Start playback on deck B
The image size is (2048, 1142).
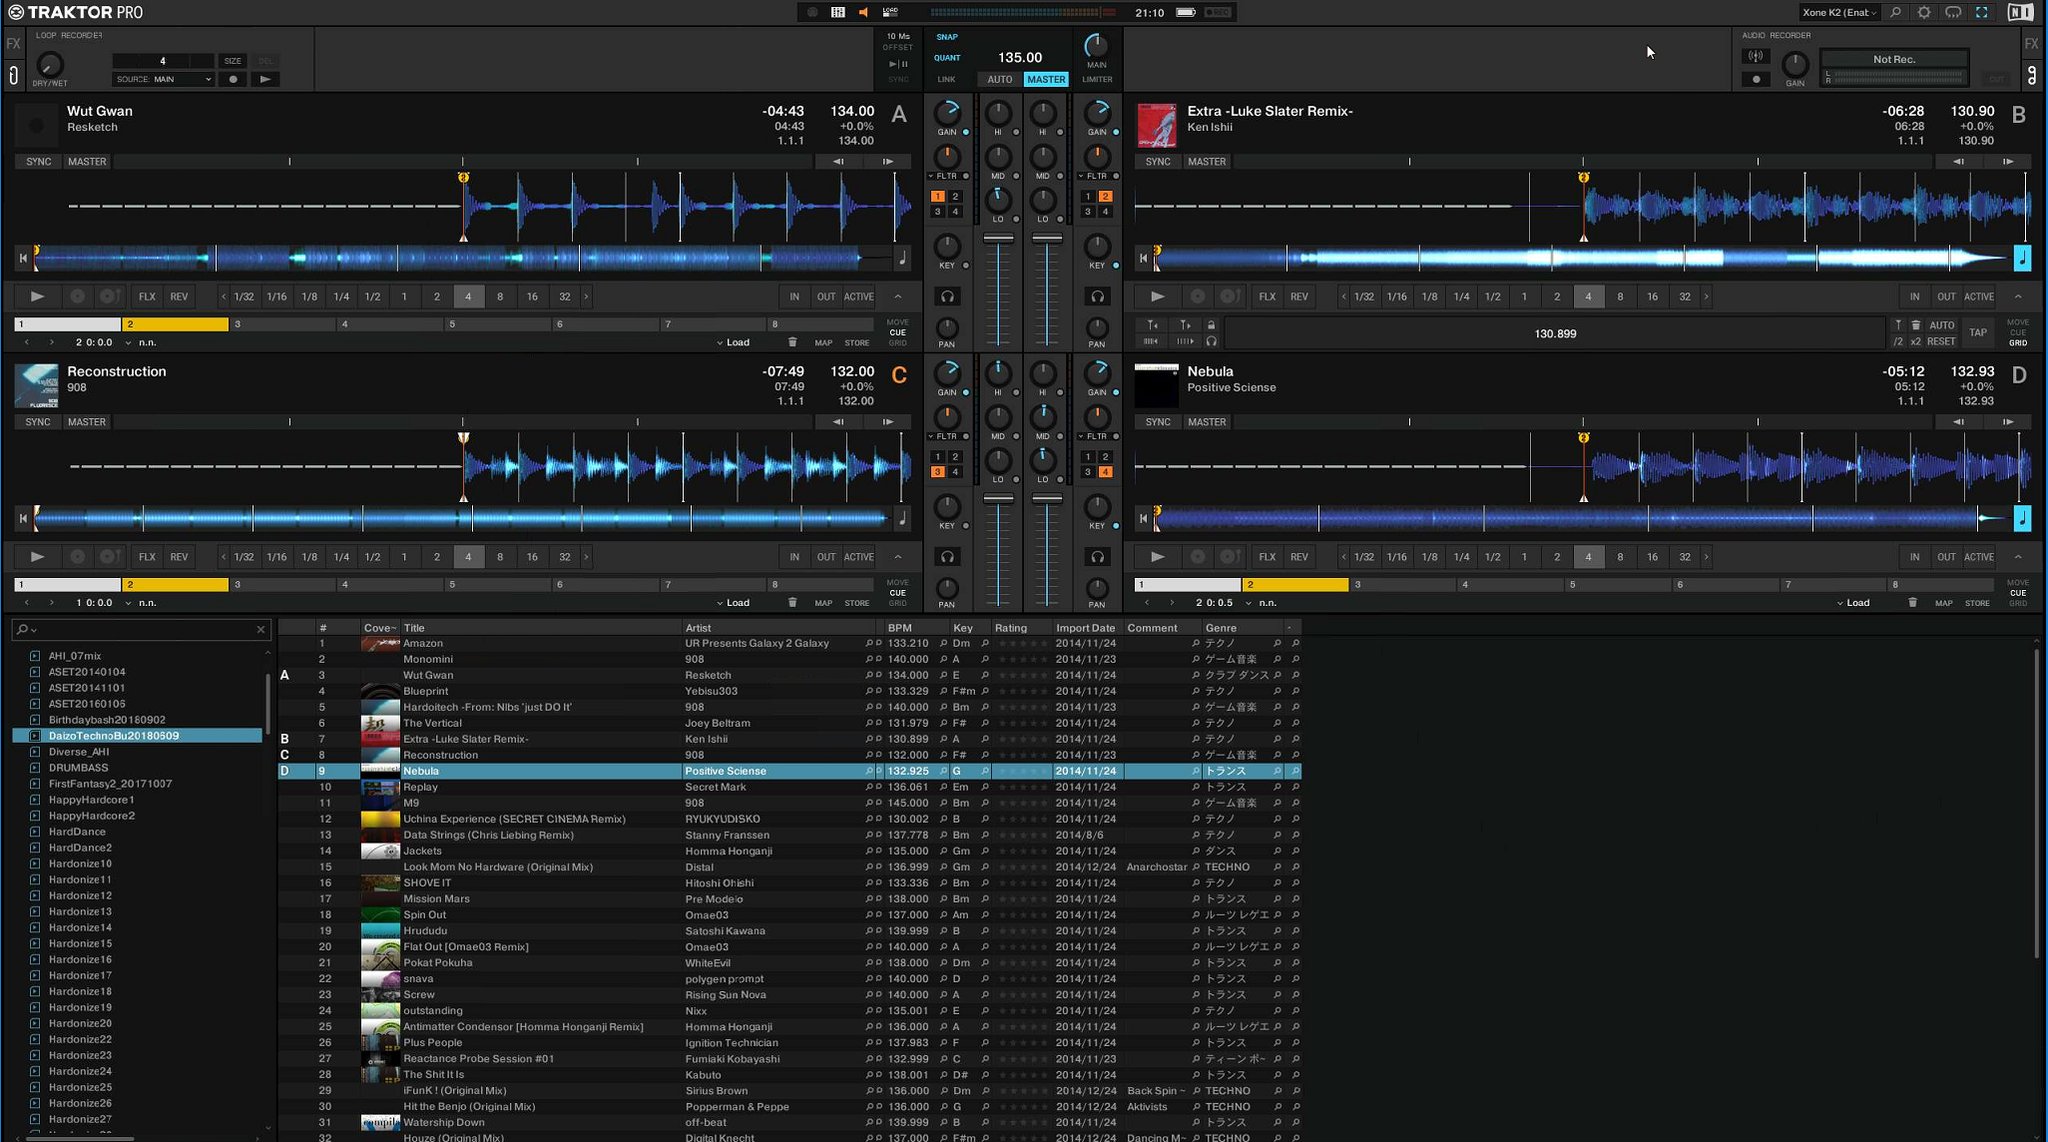coord(1157,296)
